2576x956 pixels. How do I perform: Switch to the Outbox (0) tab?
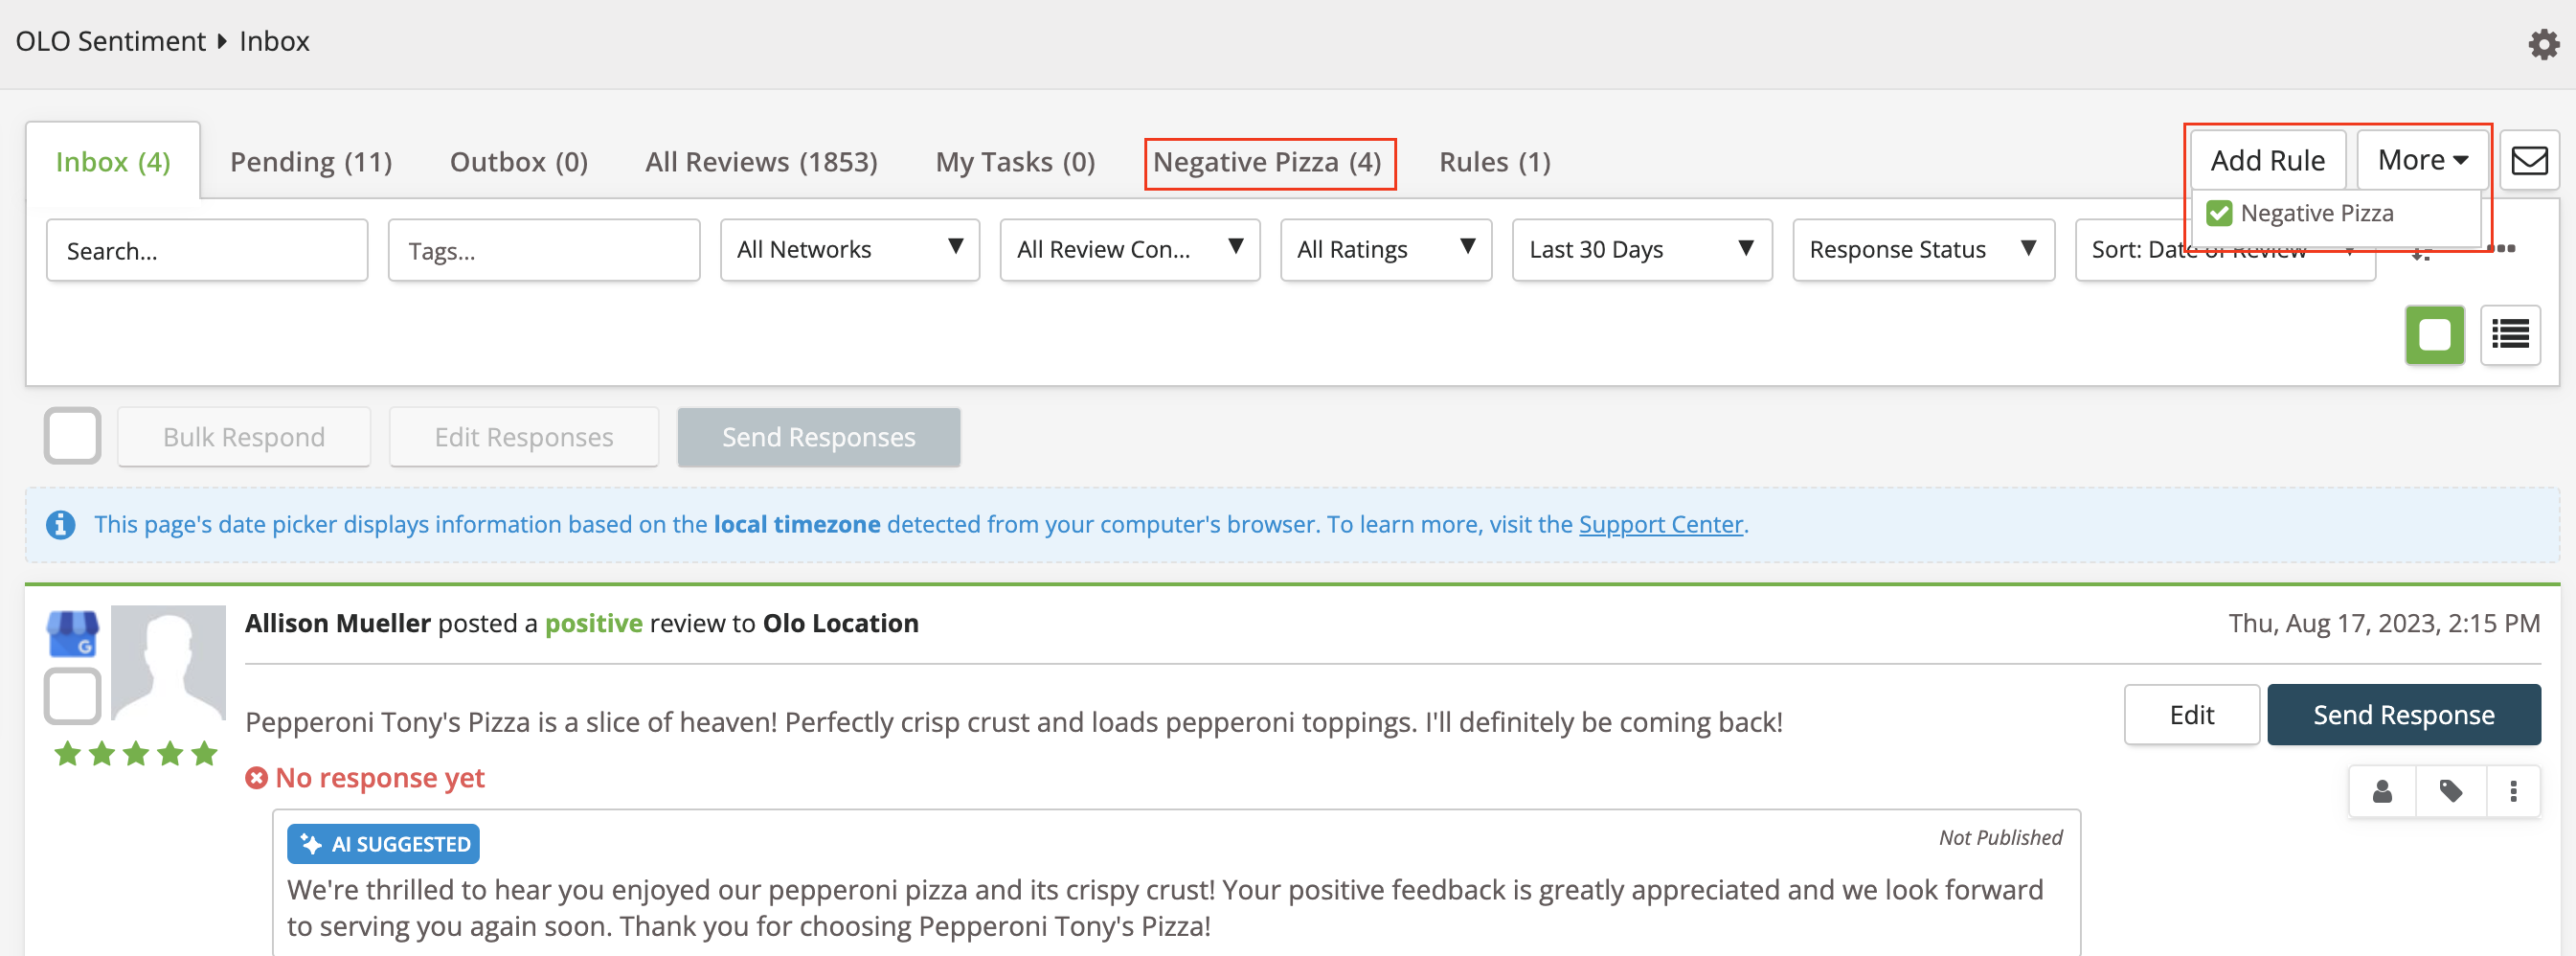(x=519, y=161)
